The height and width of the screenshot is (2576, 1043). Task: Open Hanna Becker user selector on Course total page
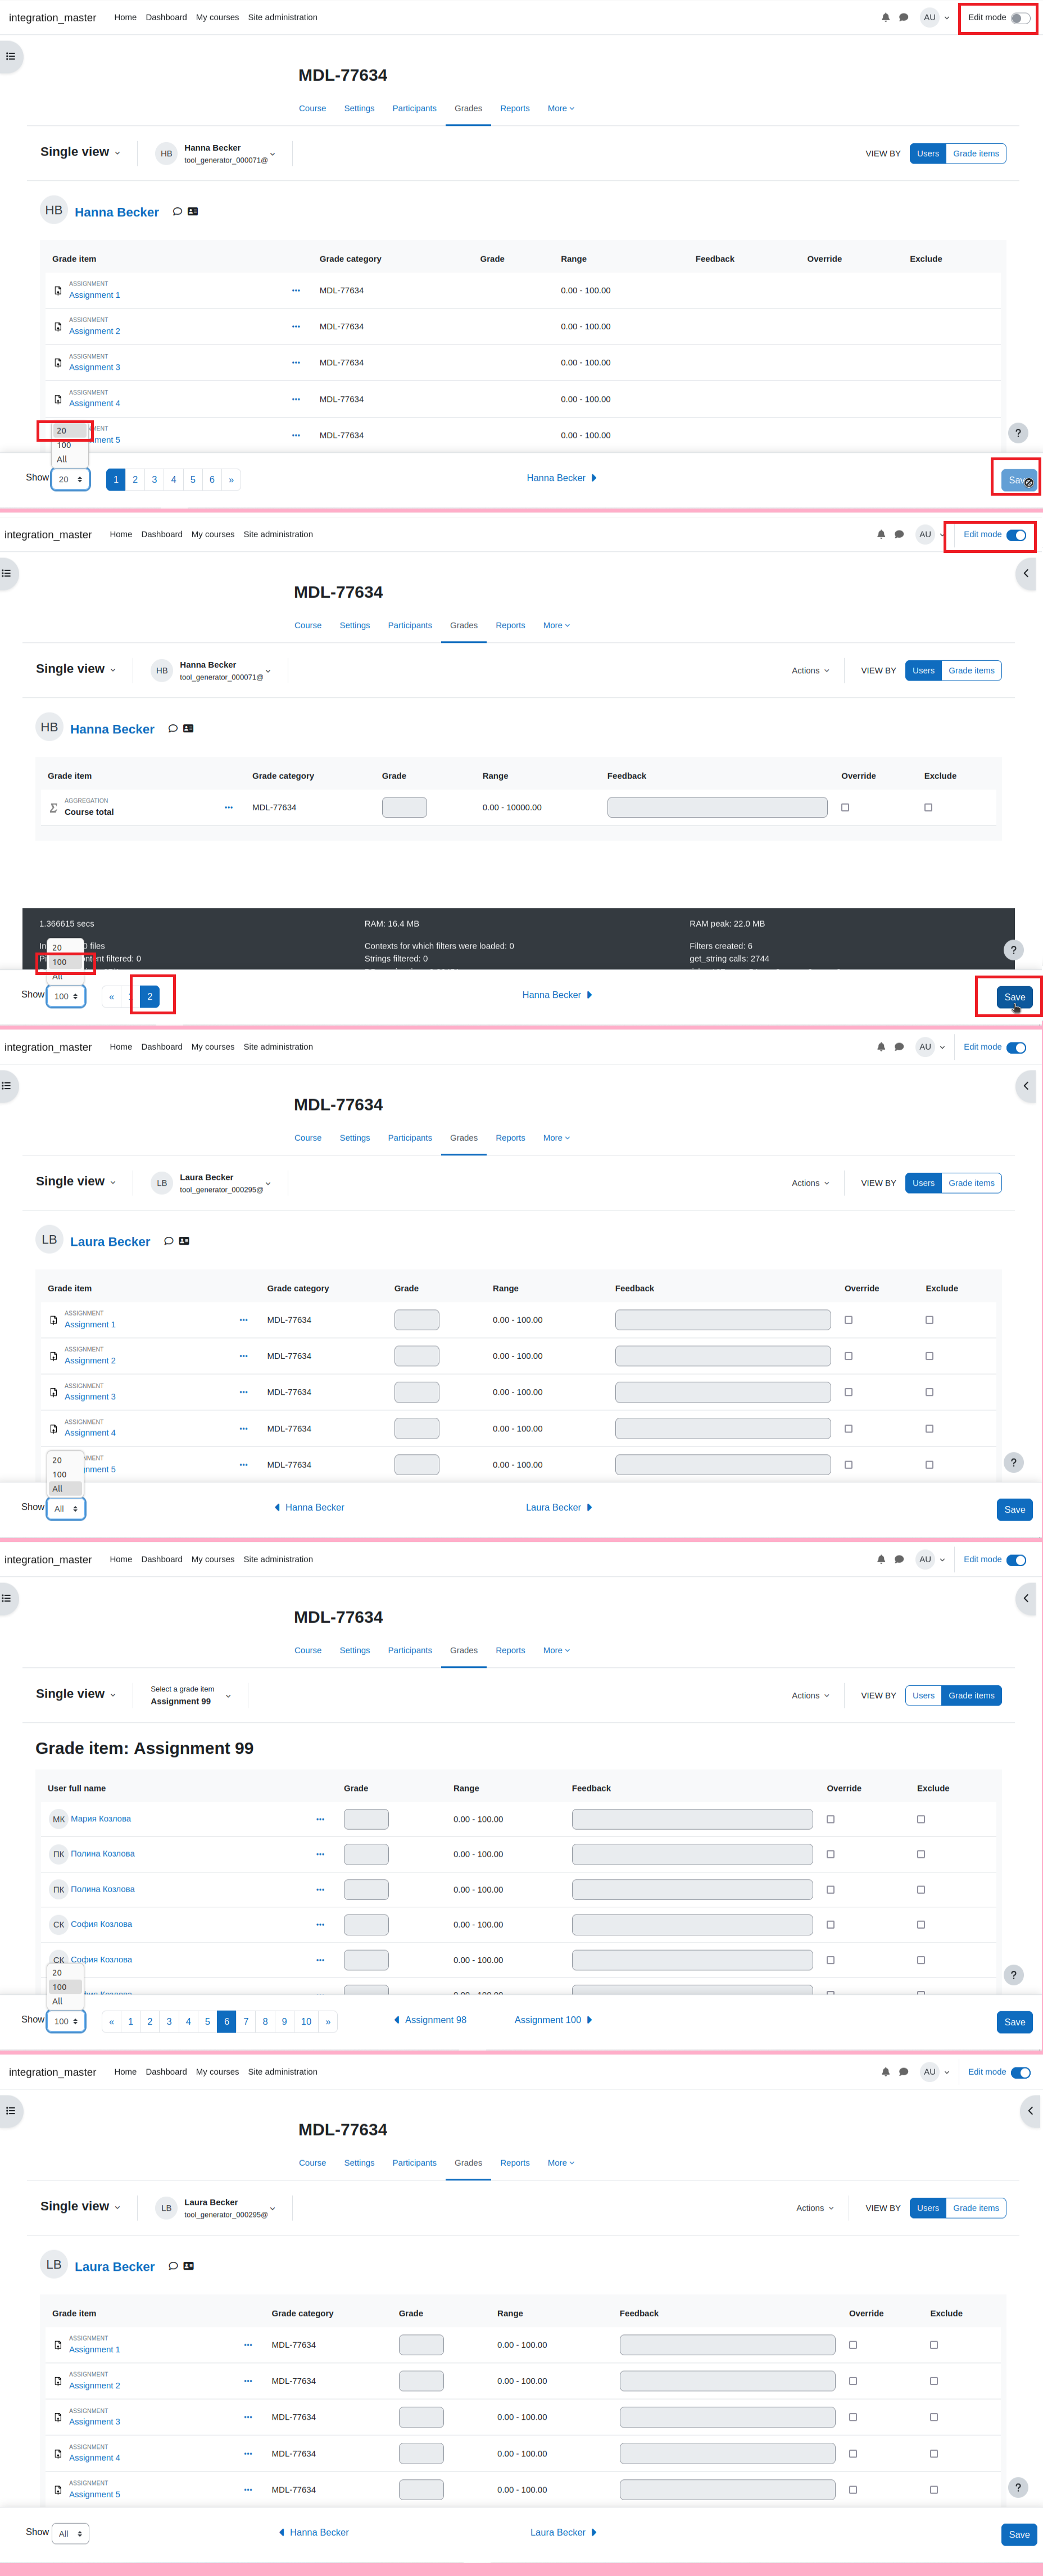pos(211,670)
